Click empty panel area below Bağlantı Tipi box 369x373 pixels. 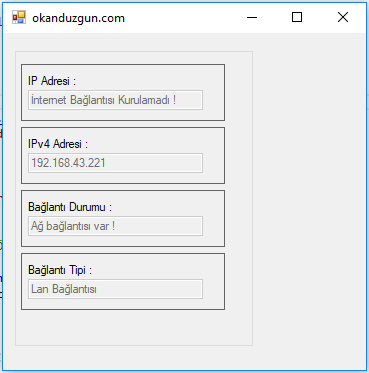[x=133, y=327]
